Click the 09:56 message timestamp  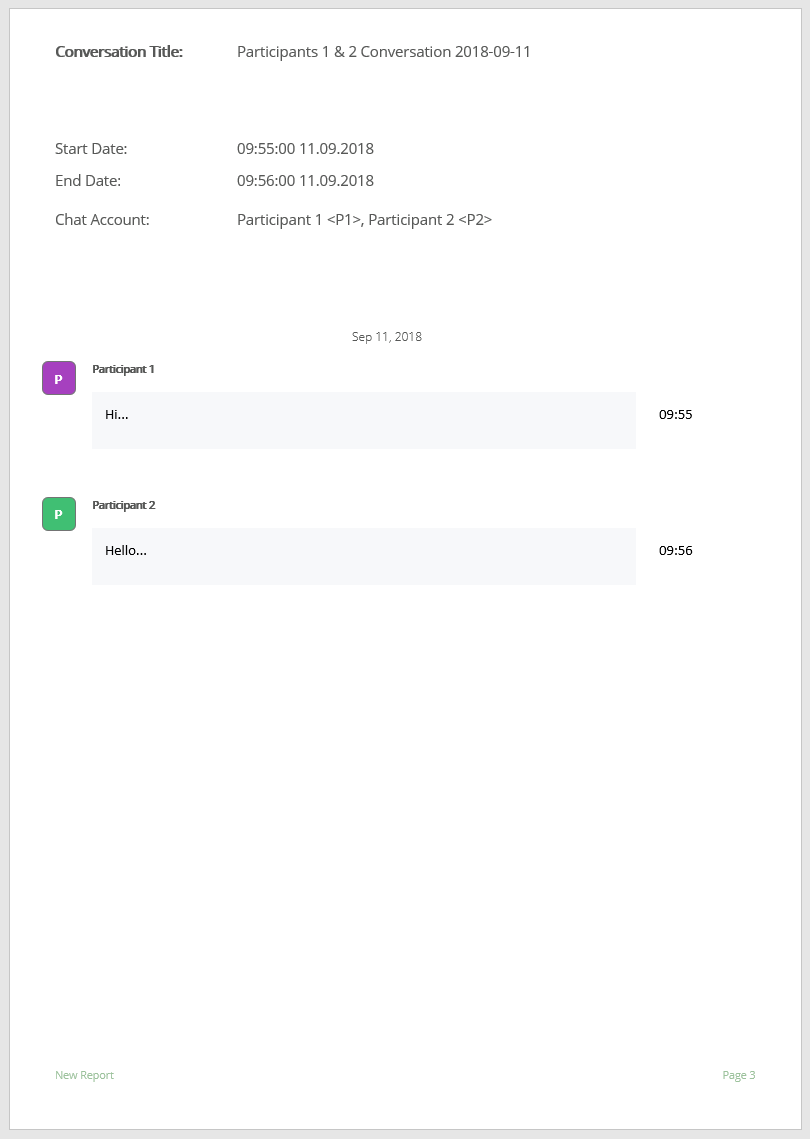tap(675, 550)
